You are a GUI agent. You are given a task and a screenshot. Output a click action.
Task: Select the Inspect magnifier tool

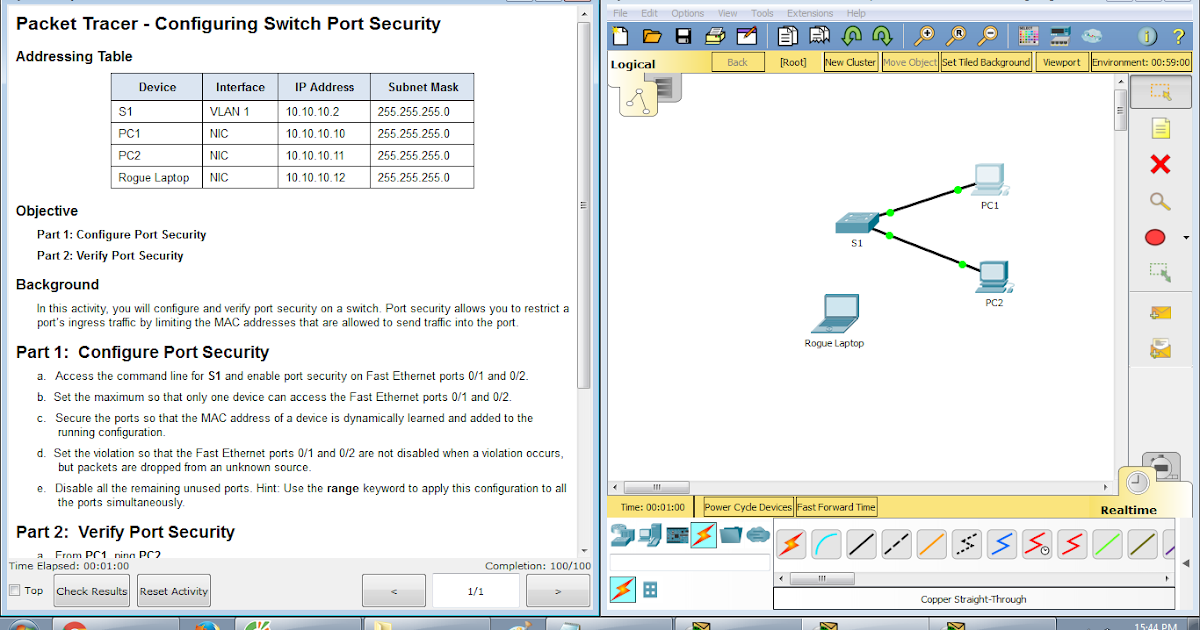[x=1160, y=201]
